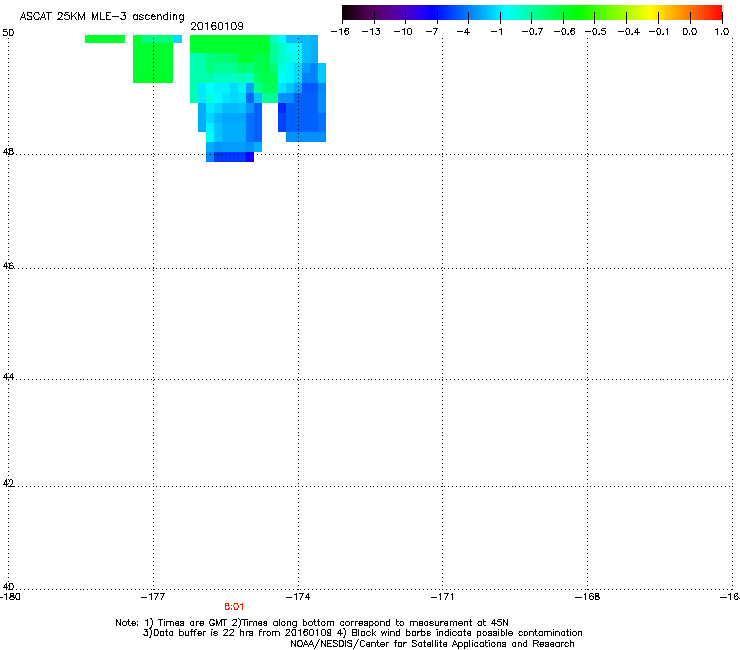The height and width of the screenshot is (650, 740).
Task: Click the -1 colorbar label
Action: pos(496,32)
